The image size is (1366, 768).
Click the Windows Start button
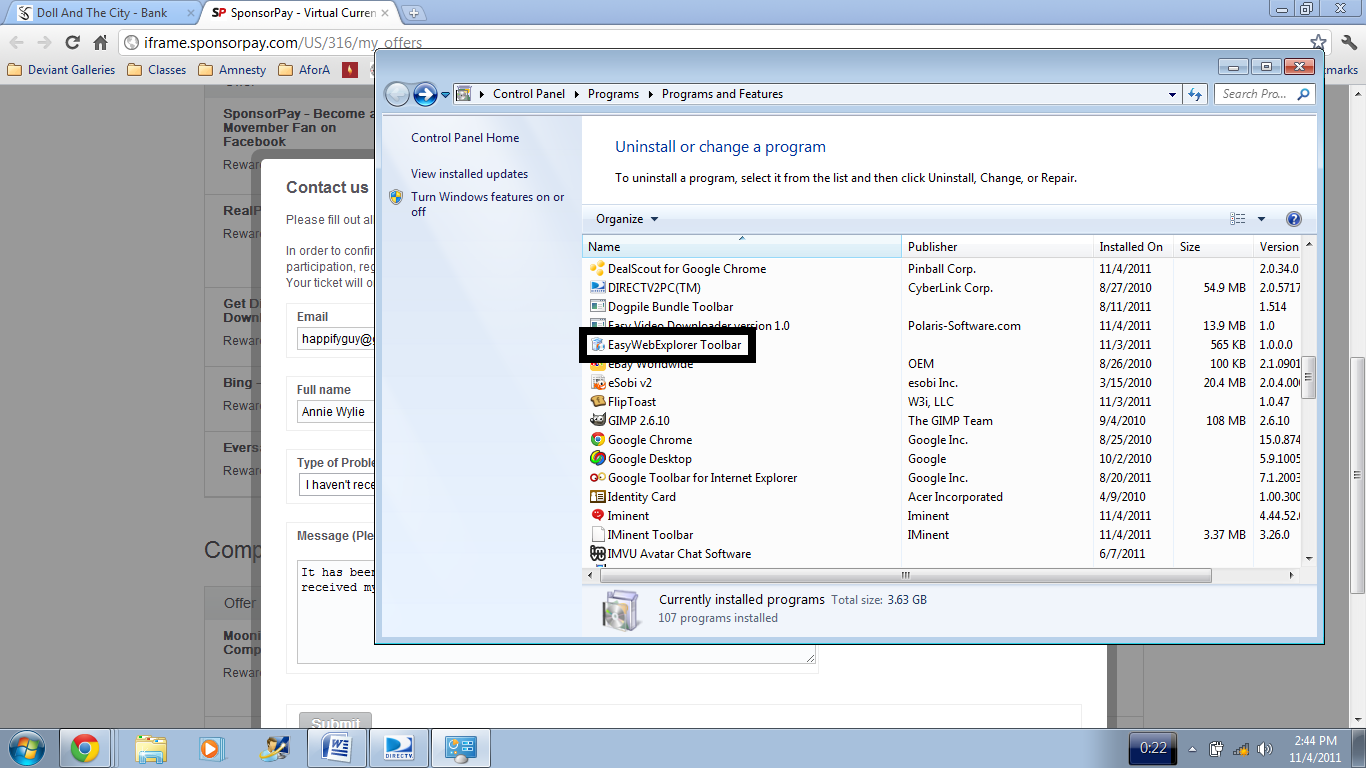(27, 748)
